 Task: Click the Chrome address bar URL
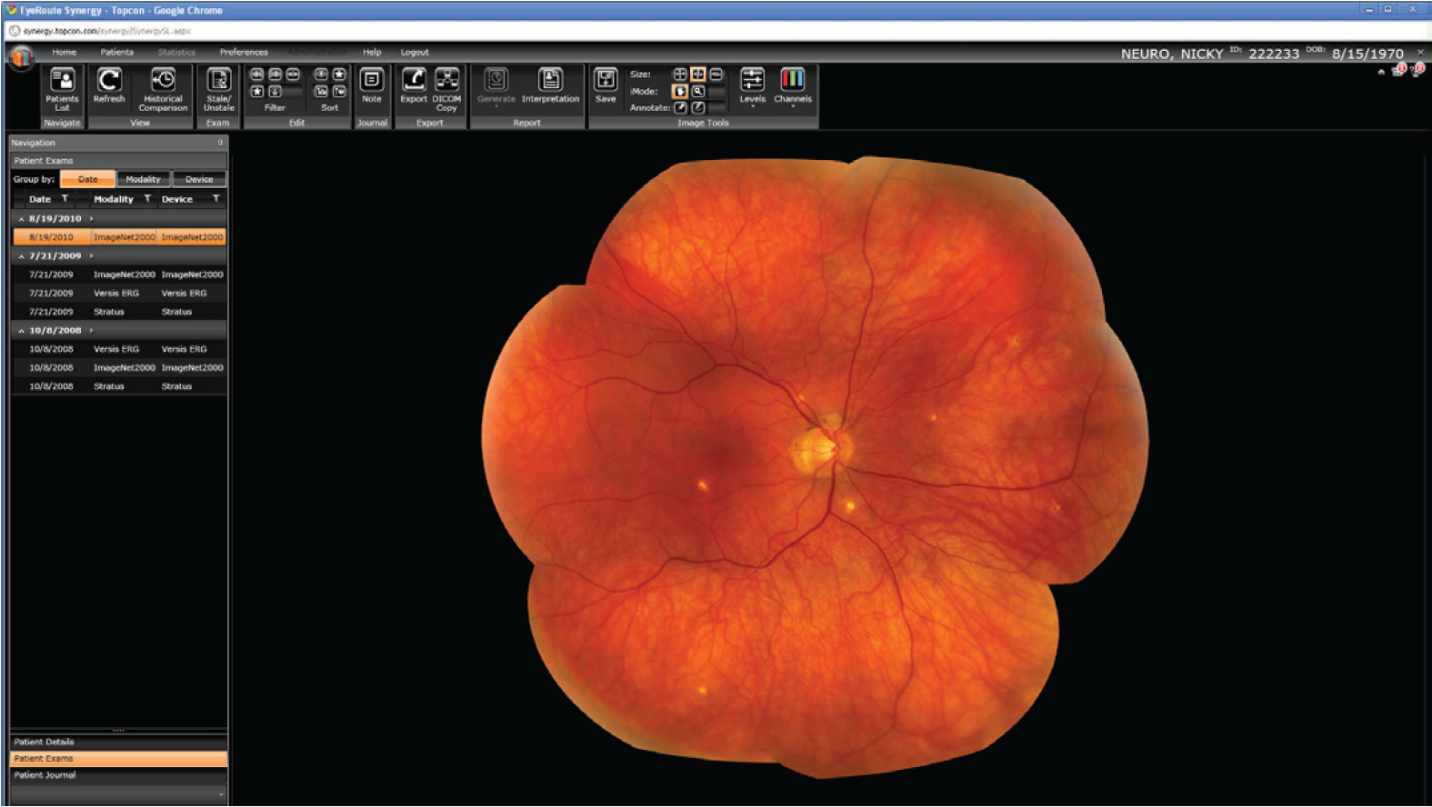coord(107,30)
